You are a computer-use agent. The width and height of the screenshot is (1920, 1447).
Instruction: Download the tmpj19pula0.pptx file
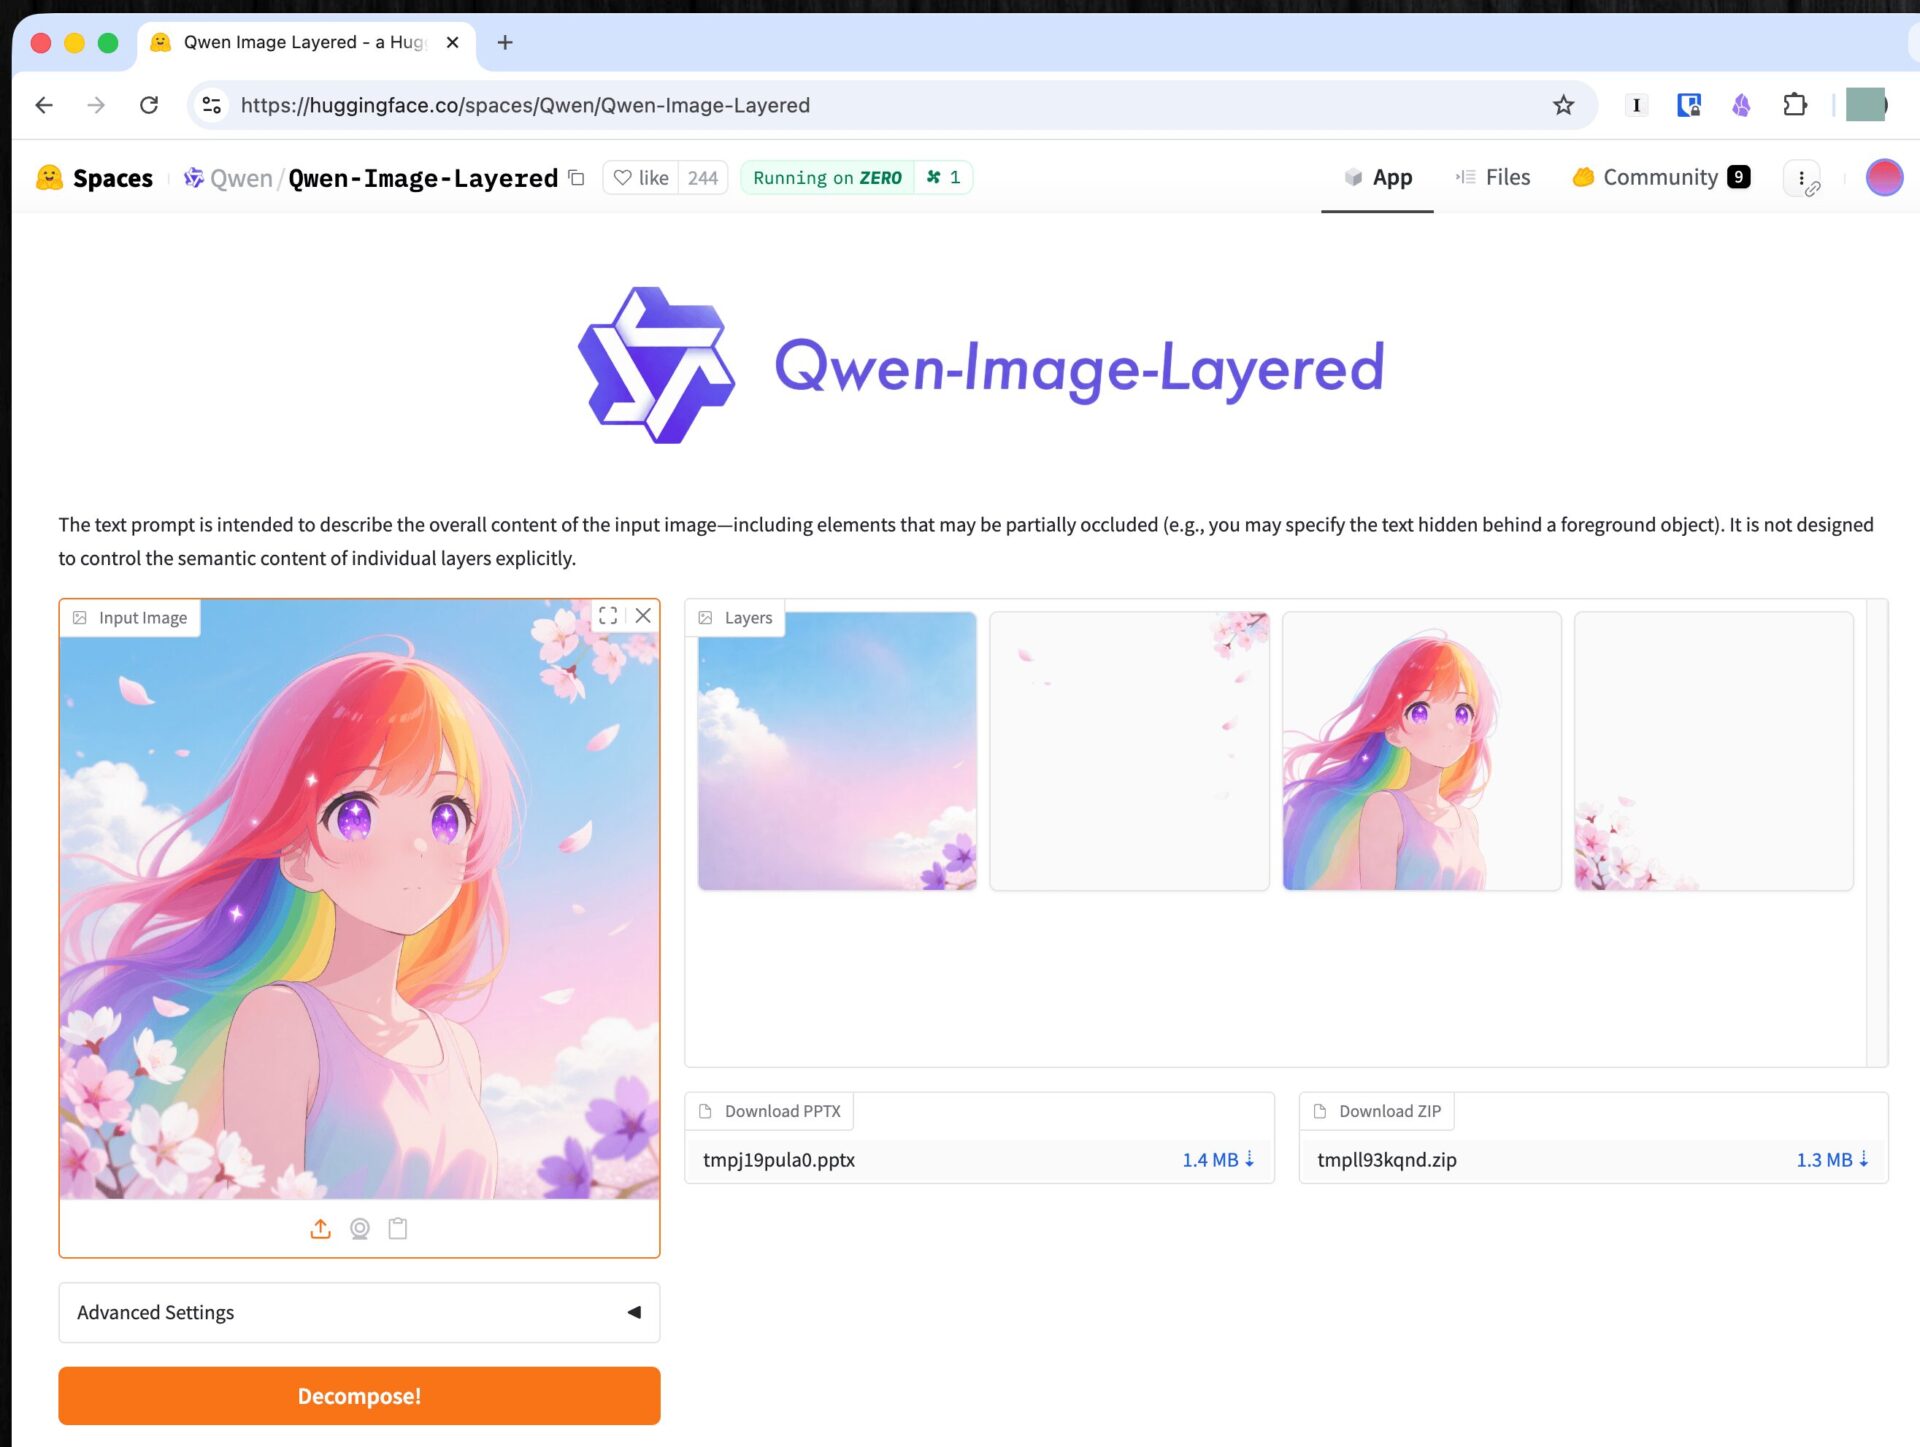[x=1218, y=1160]
